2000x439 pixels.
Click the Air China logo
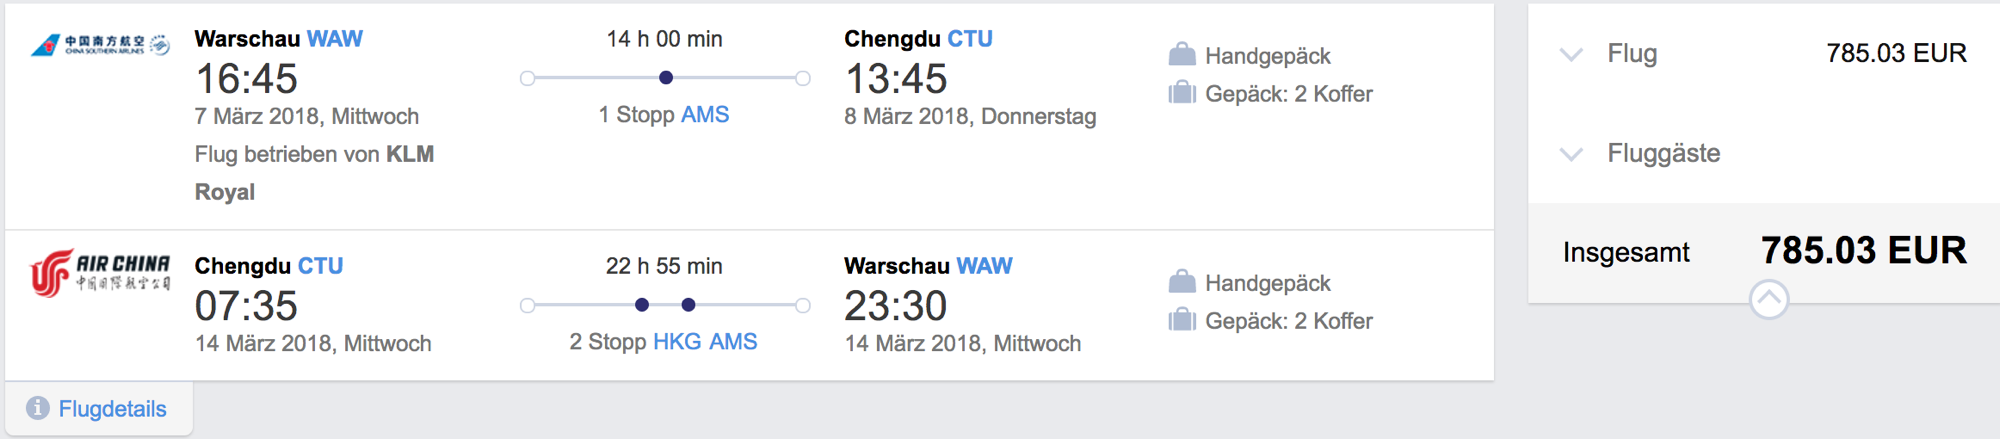point(100,273)
